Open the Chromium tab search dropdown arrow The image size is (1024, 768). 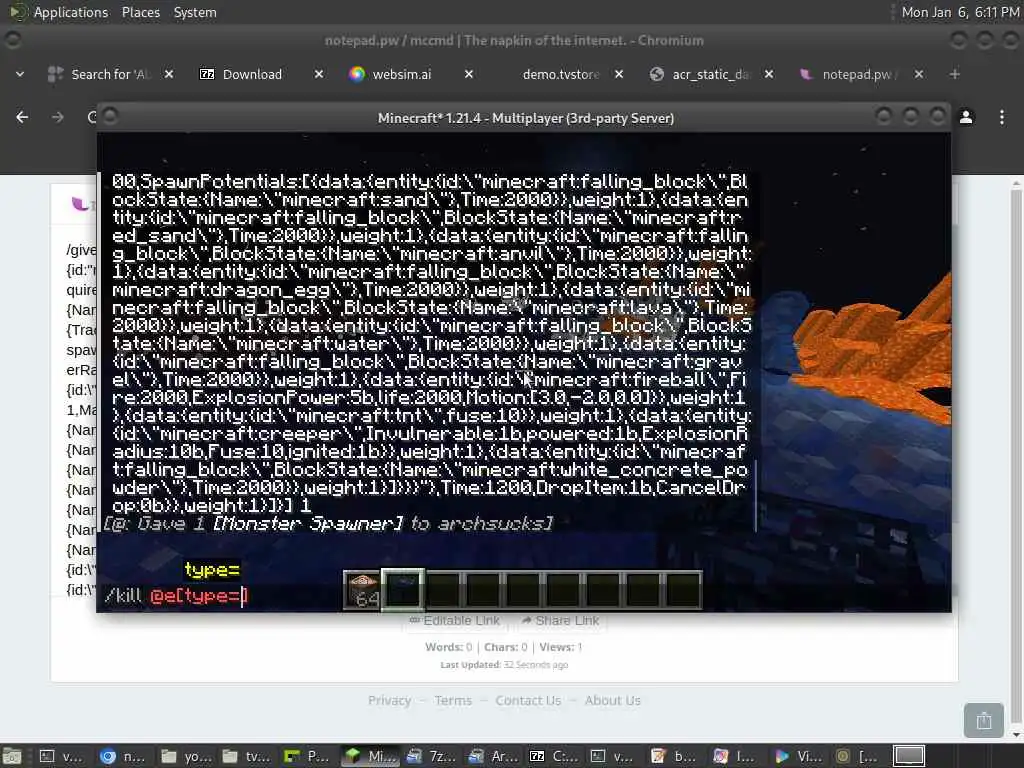point(20,74)
